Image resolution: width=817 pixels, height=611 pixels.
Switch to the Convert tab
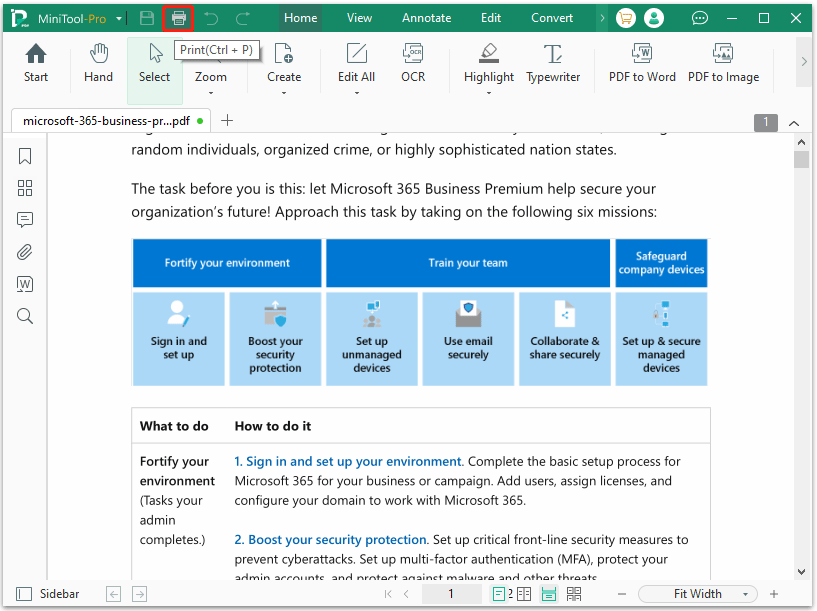552,18
